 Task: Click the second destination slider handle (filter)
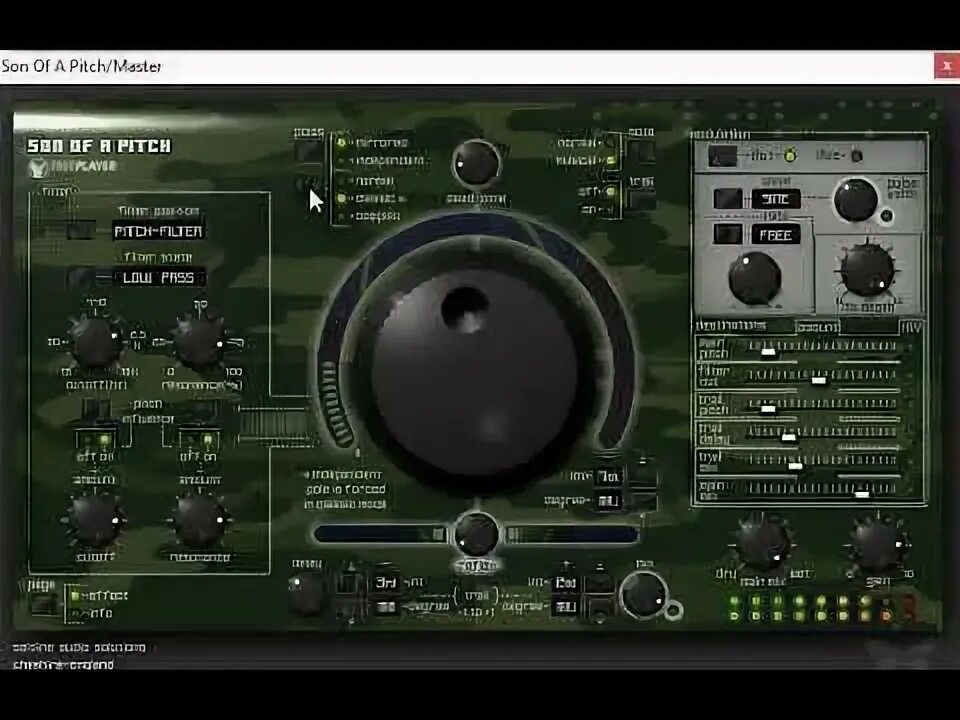(x=819, y=380)
